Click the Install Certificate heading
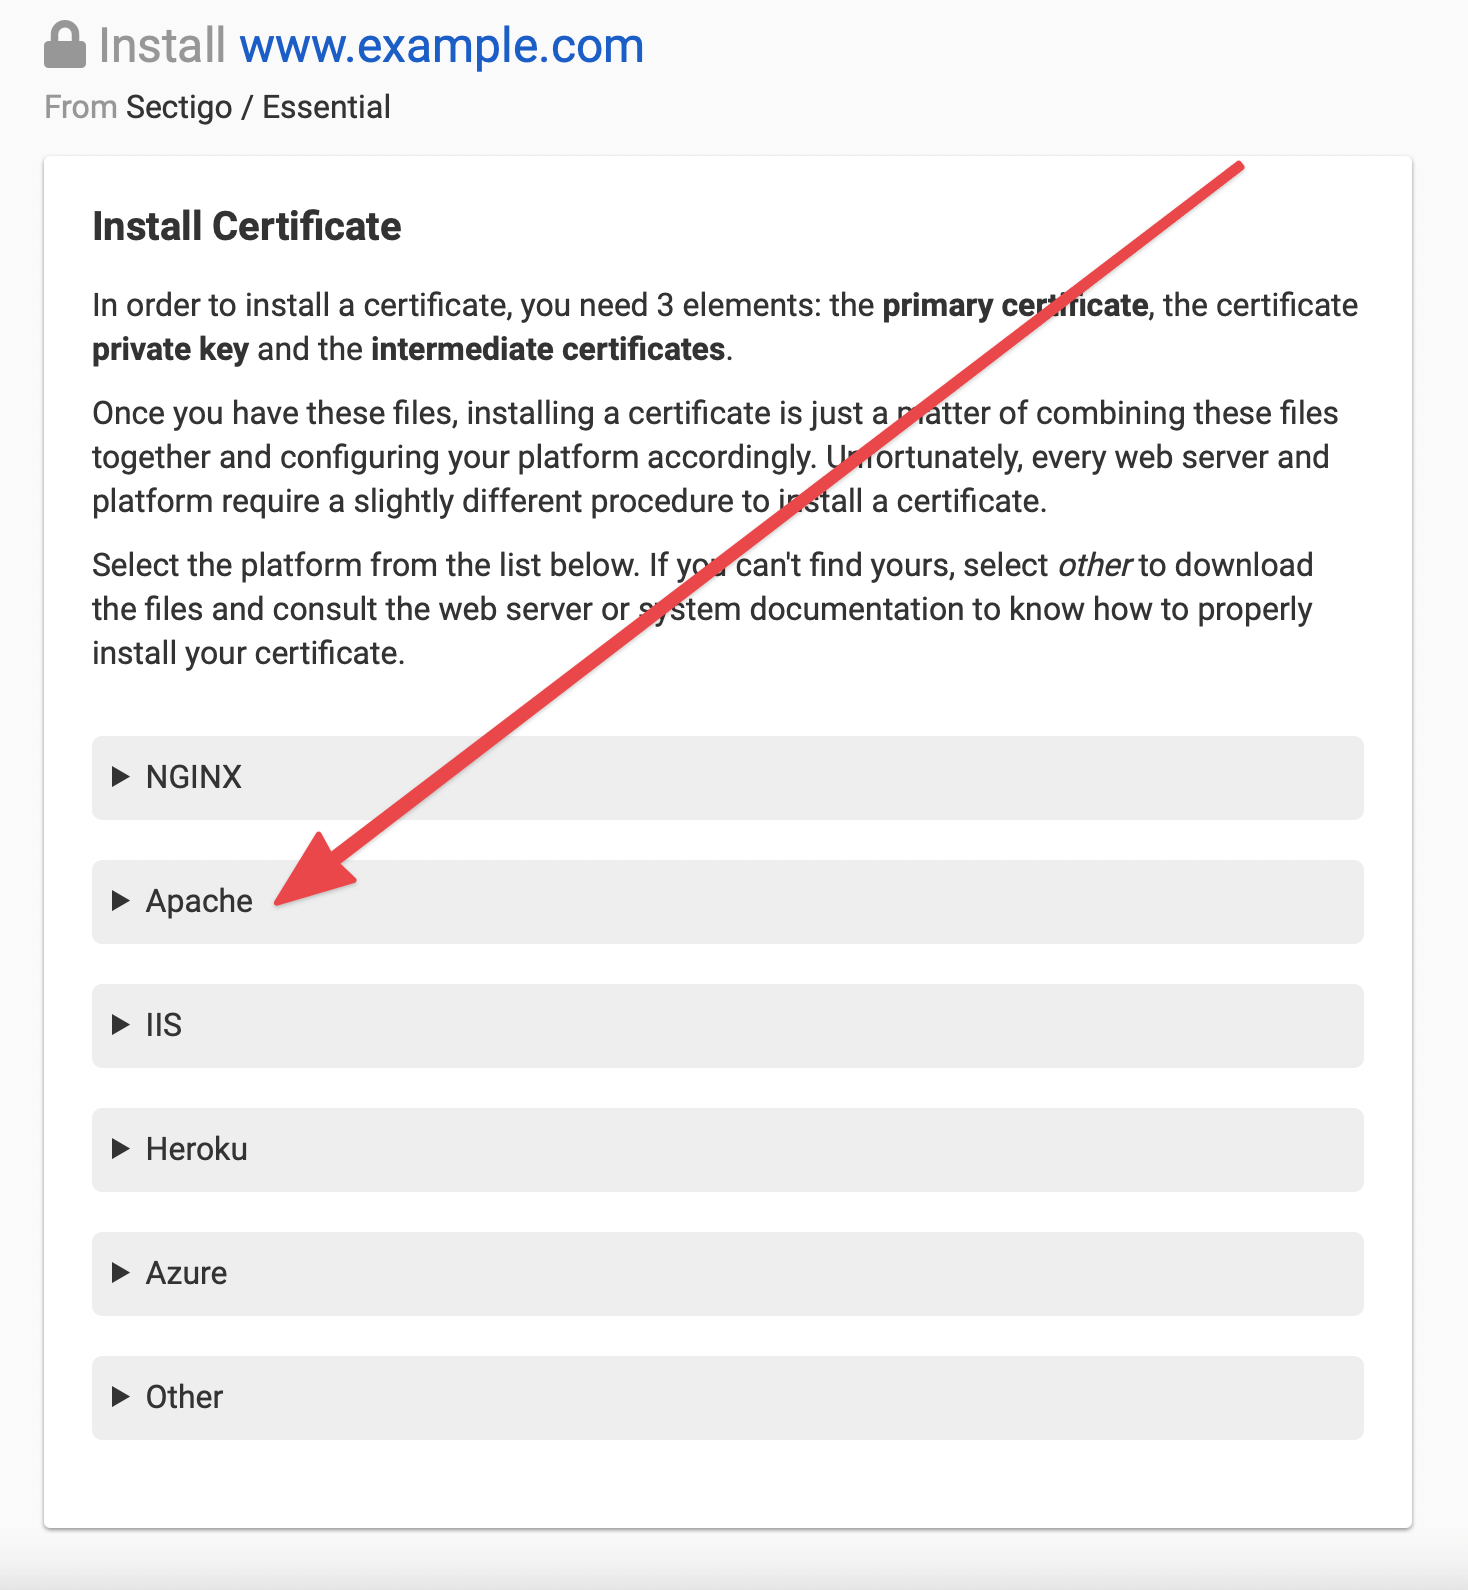The width and height of the screenshot is (1468, 1590). pyautogui.click(x=247, y=227)
